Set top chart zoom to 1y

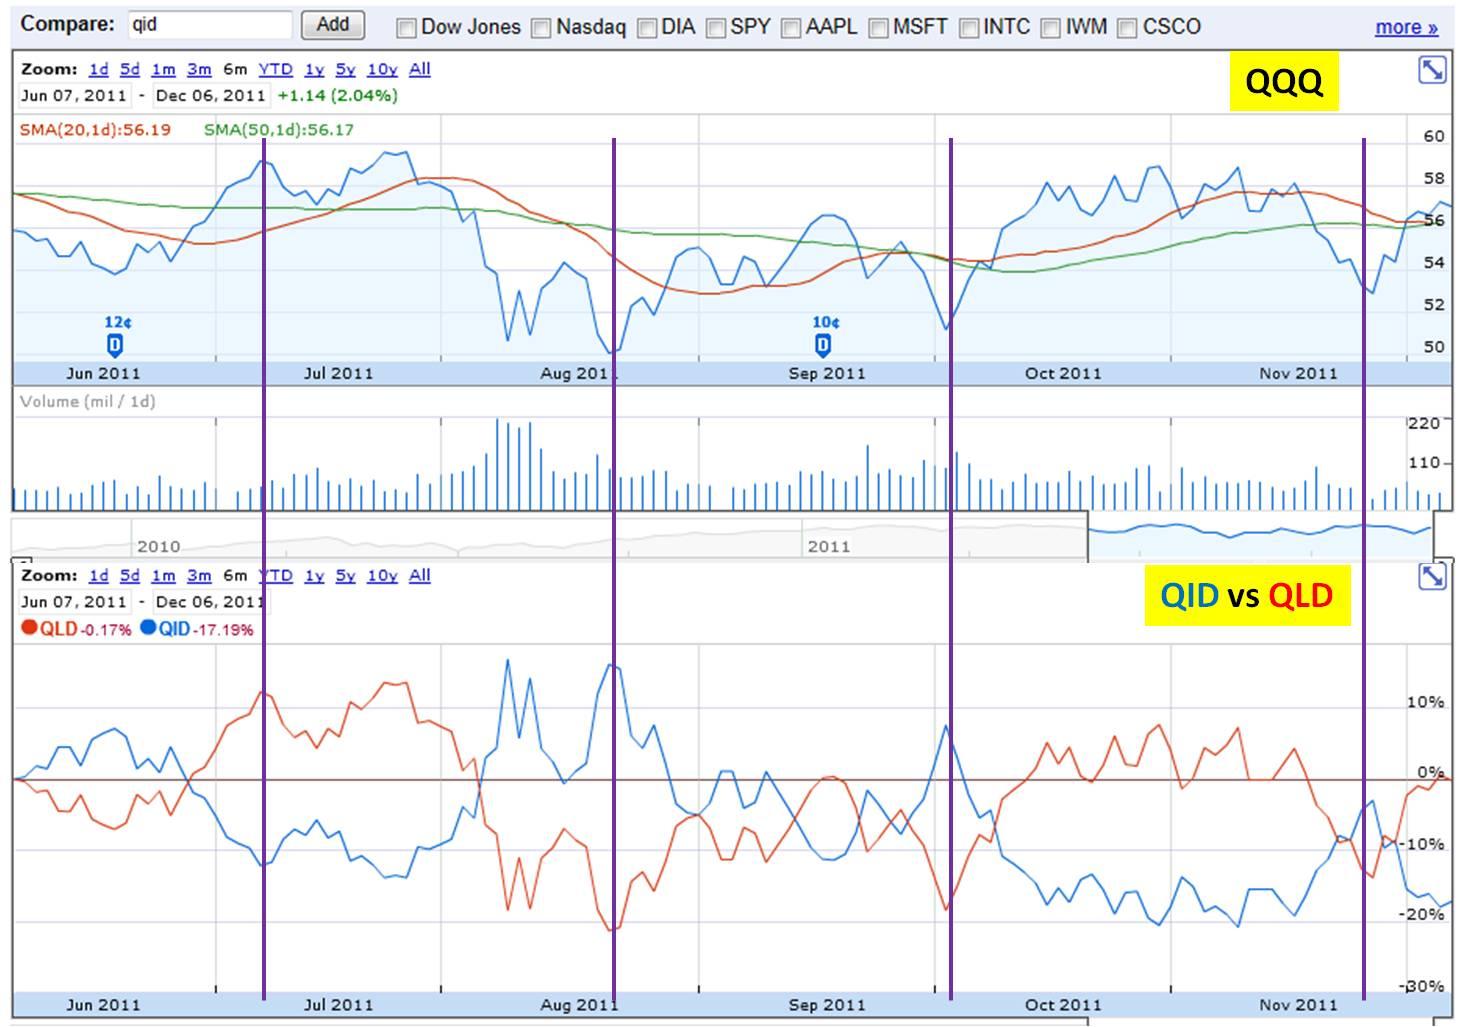point(314,69)
